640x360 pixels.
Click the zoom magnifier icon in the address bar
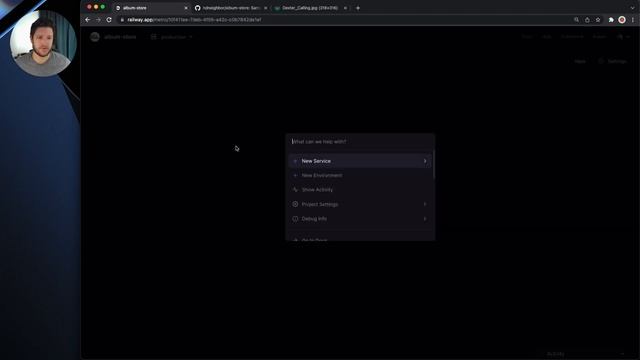click(x=576, y=20)
